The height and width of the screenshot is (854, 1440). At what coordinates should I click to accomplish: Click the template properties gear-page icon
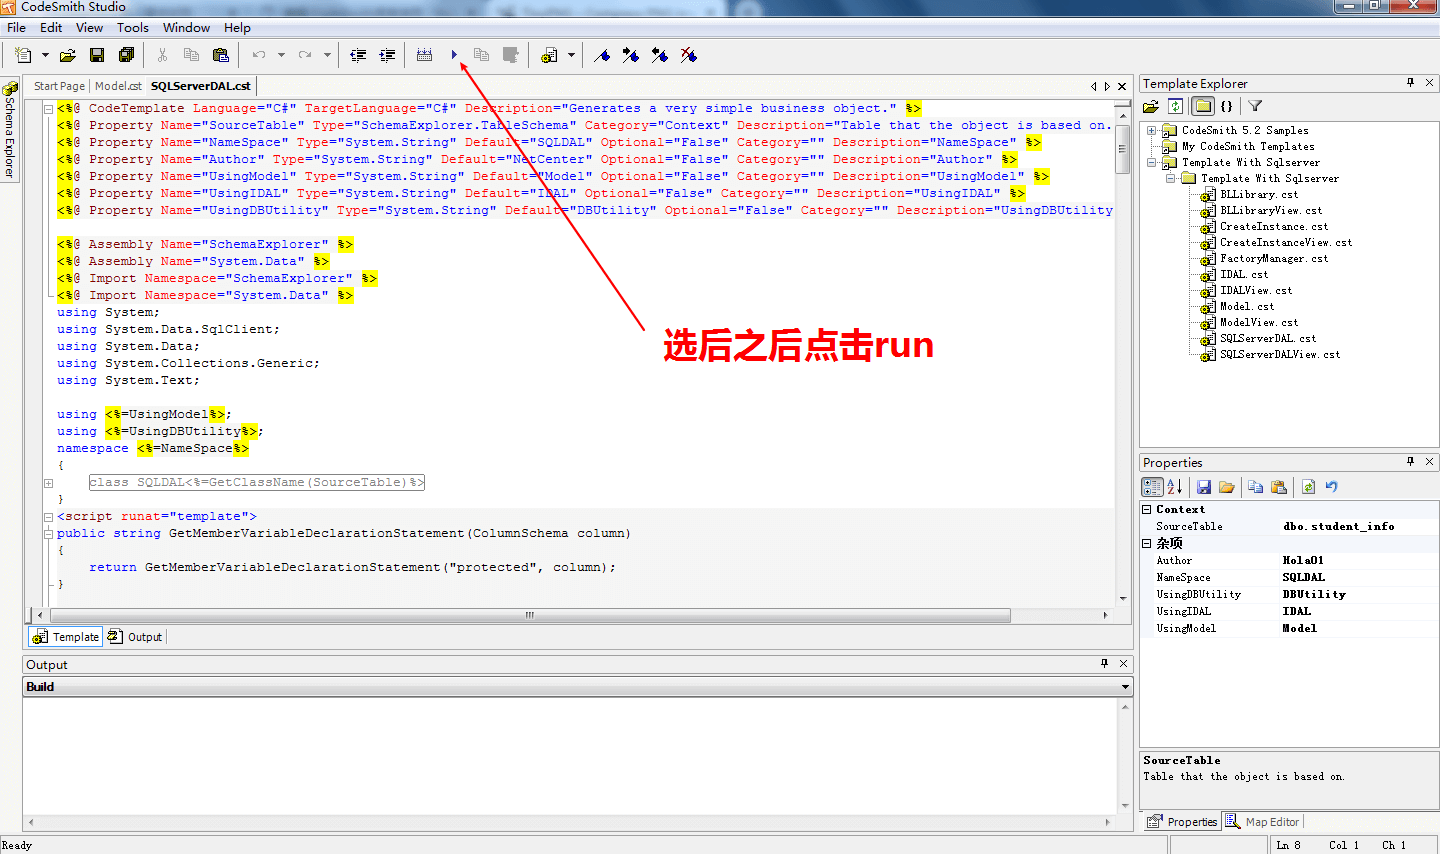click(x=549, y=55)
